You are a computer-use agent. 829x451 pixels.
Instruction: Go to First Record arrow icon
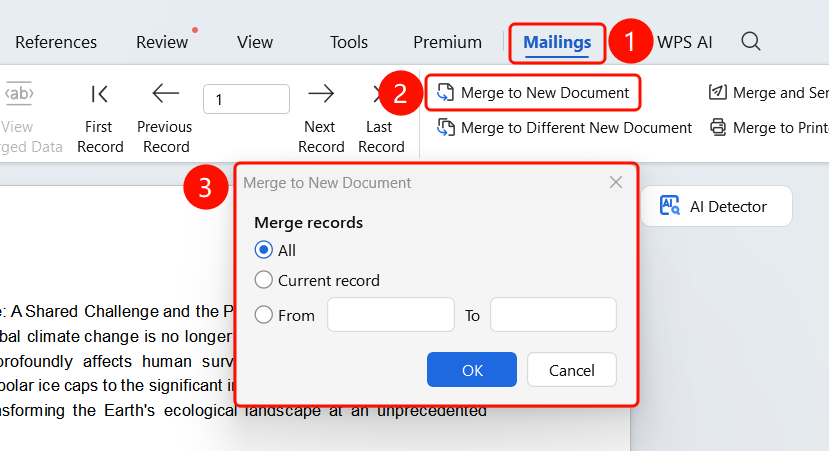coord(99,94)
